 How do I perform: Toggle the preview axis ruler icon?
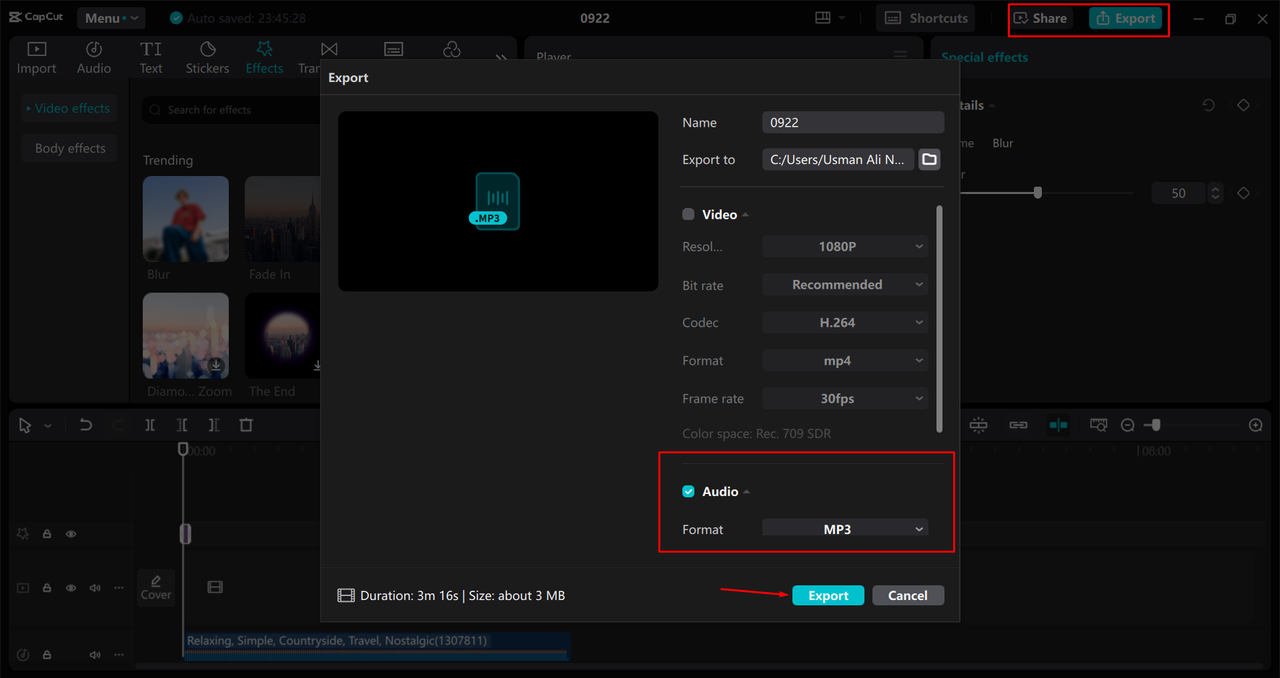tap(1098, 425)
